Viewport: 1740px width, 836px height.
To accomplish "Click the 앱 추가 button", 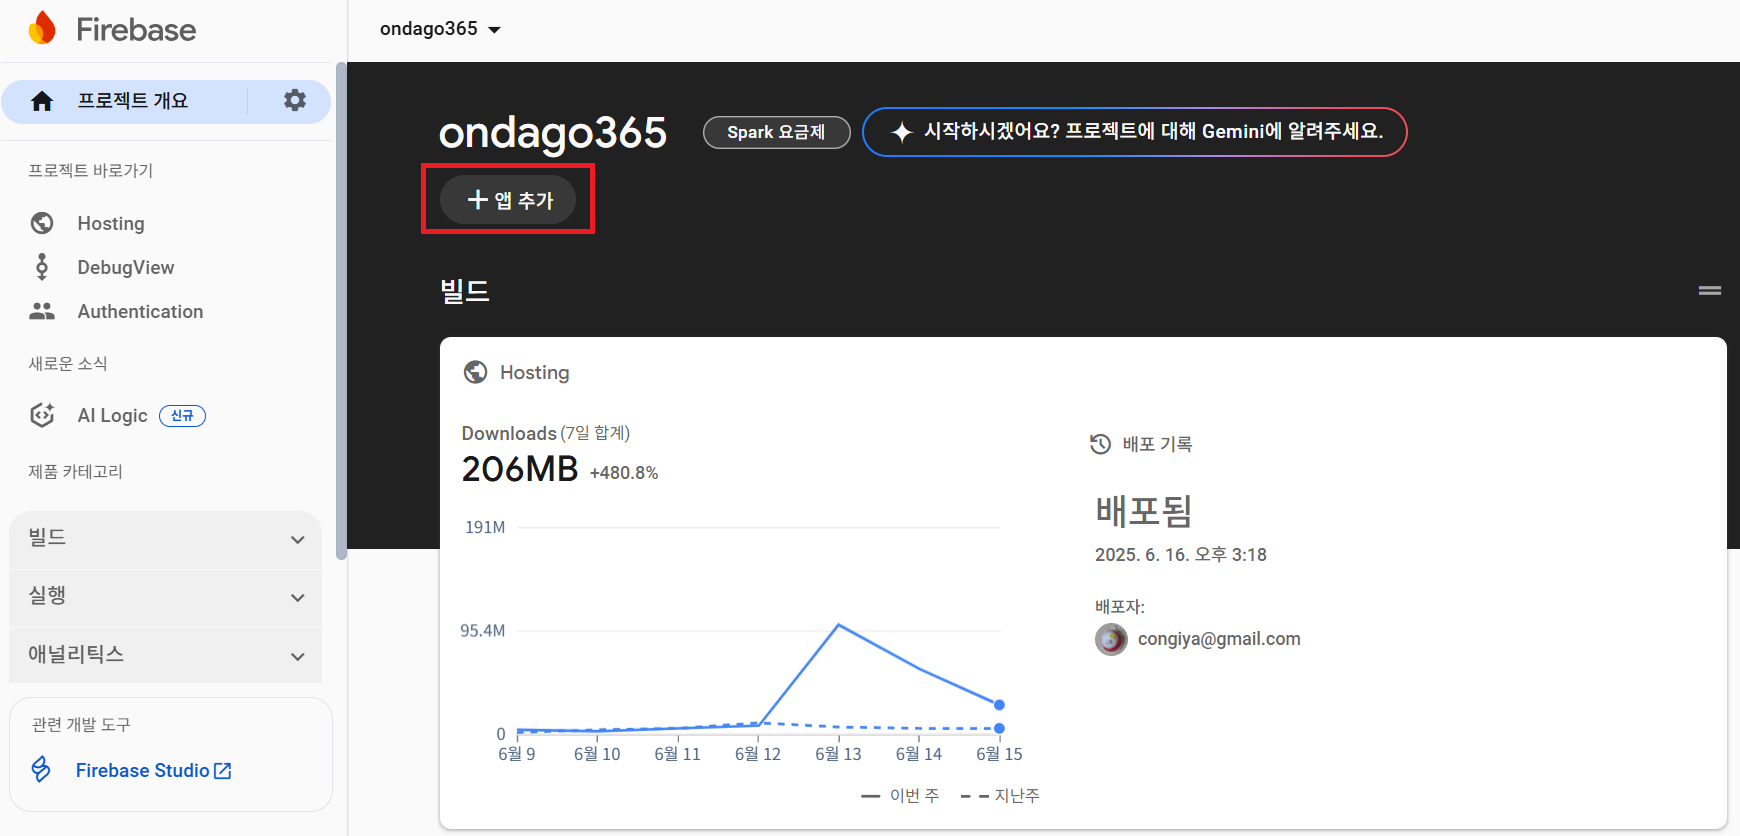I will pyautogui.click(x=508, y=200).
